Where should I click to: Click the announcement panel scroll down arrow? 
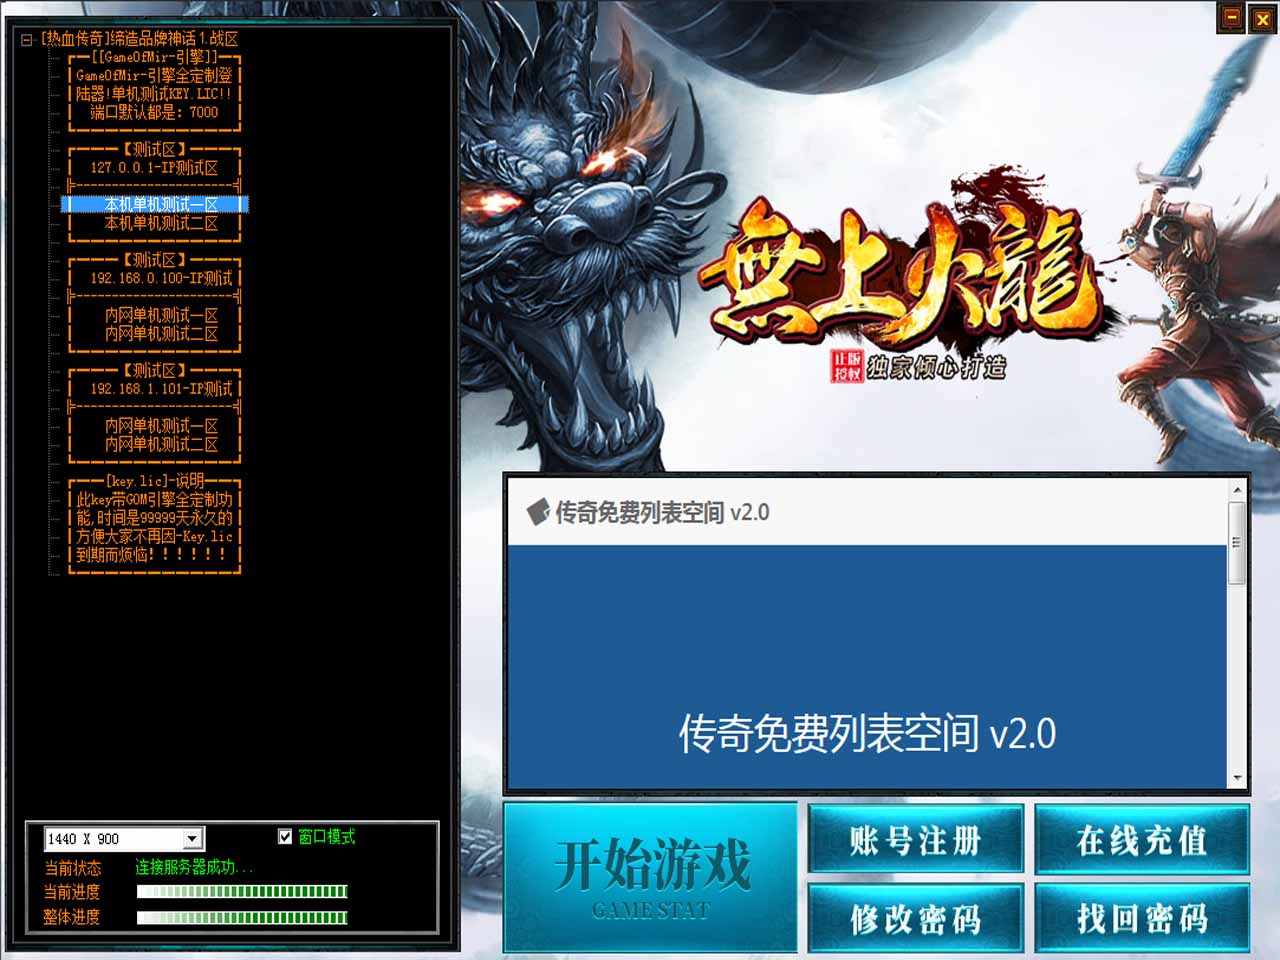pos(1237,778)
